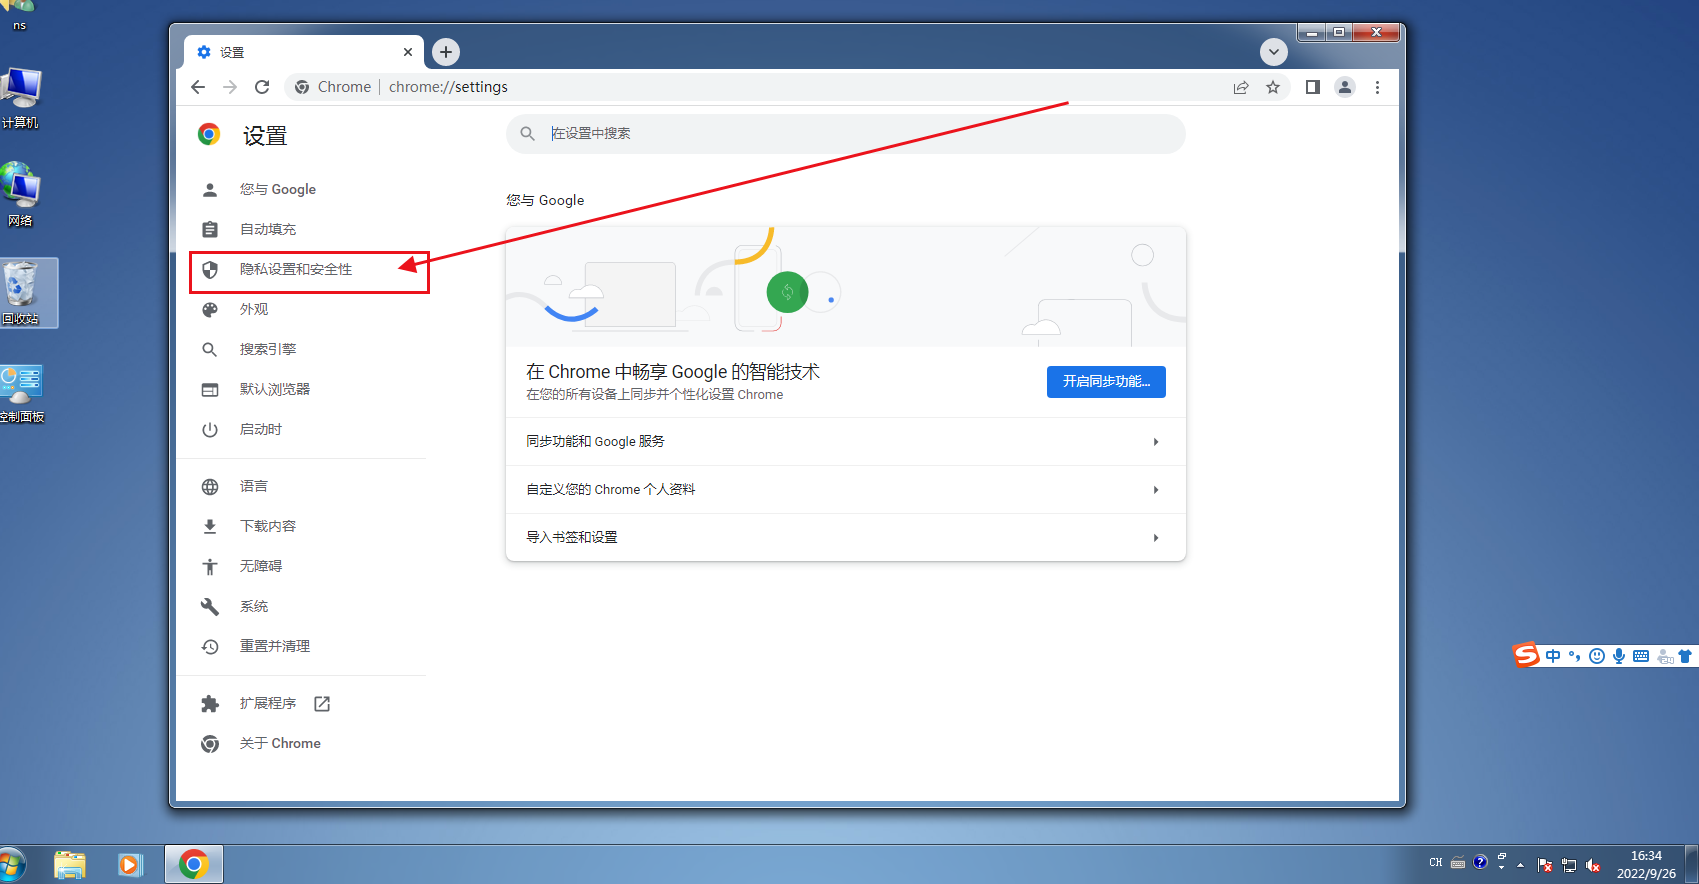Select the 控制面板 desktop icon
Viewport: 1699px width, 884px height.
pyautogui.click(x=22, y=394)
